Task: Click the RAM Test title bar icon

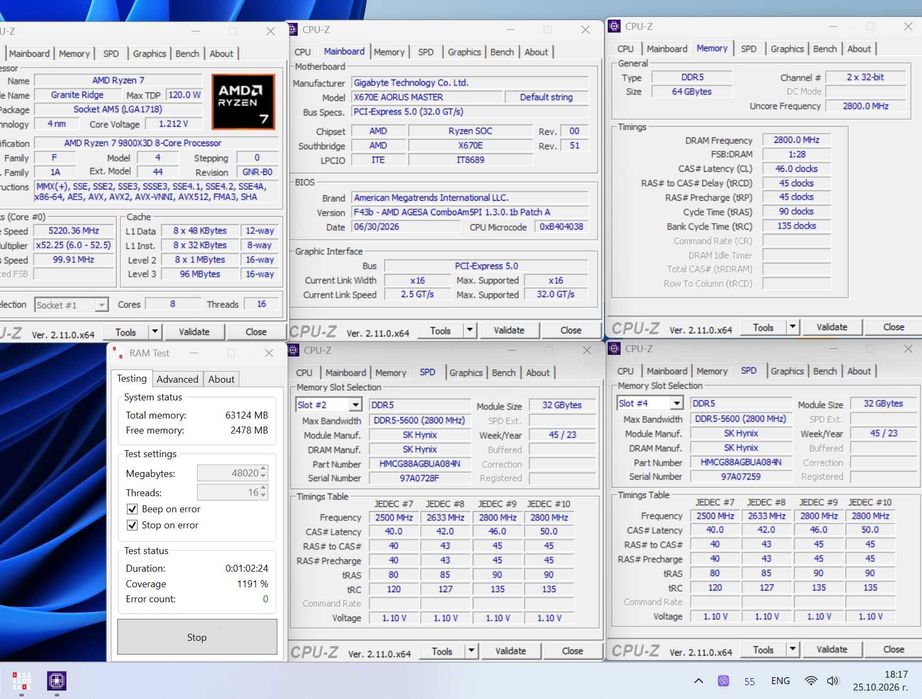Action: coord(117,353)
